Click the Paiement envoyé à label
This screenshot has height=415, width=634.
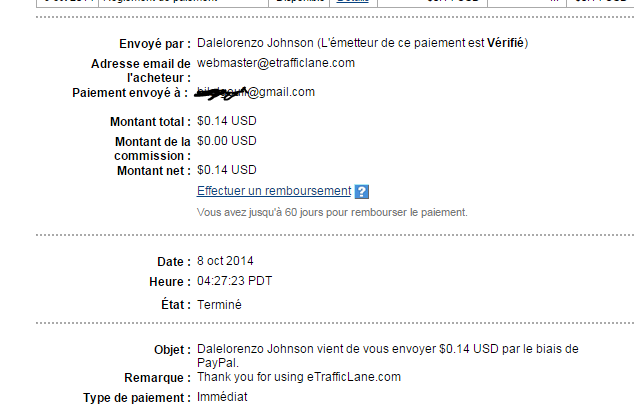(x=130, y=93)
